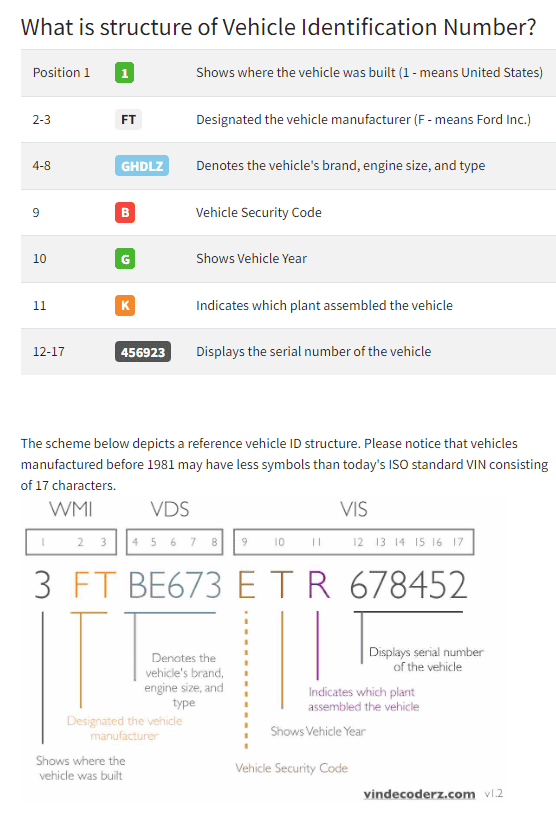Click the orange 'FT' letters in diagram
The image size is (556, 823).
pos(95,585)
